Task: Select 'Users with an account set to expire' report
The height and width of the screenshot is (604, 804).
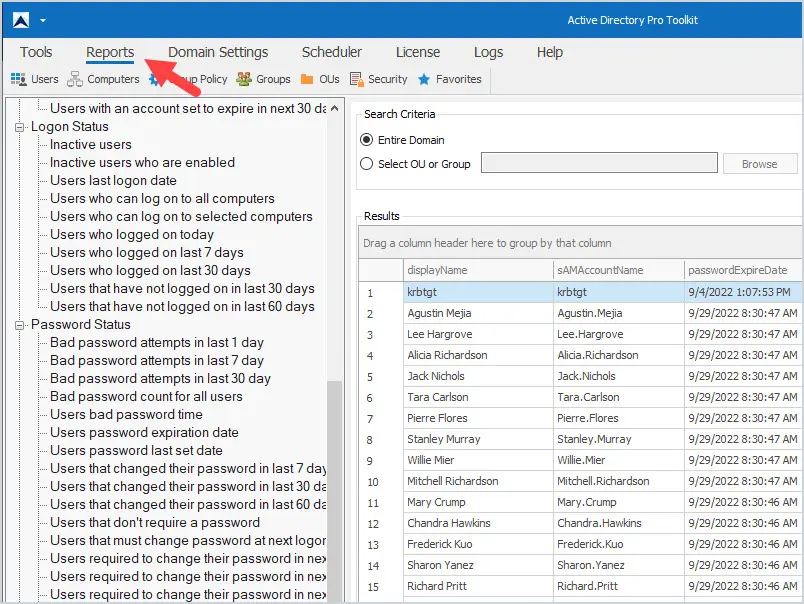Action: click(x=188, y=109)
